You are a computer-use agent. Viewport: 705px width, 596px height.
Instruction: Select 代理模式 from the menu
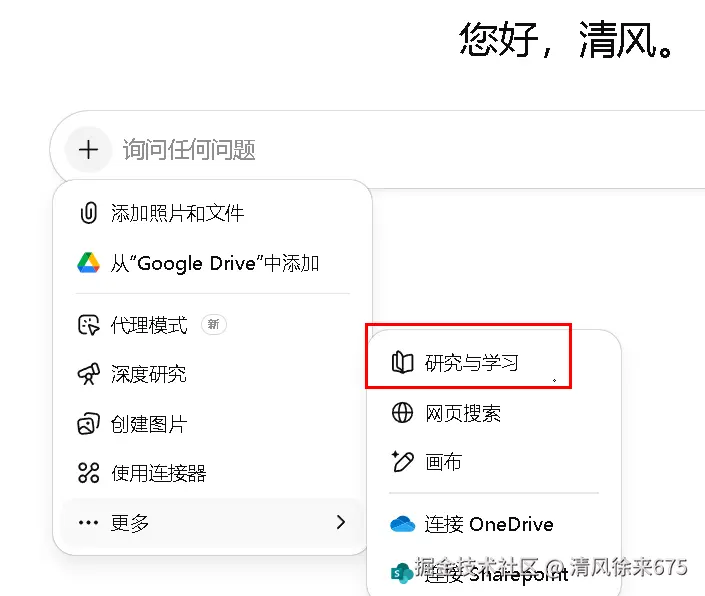pyautogui.click(x=212, y=325)
